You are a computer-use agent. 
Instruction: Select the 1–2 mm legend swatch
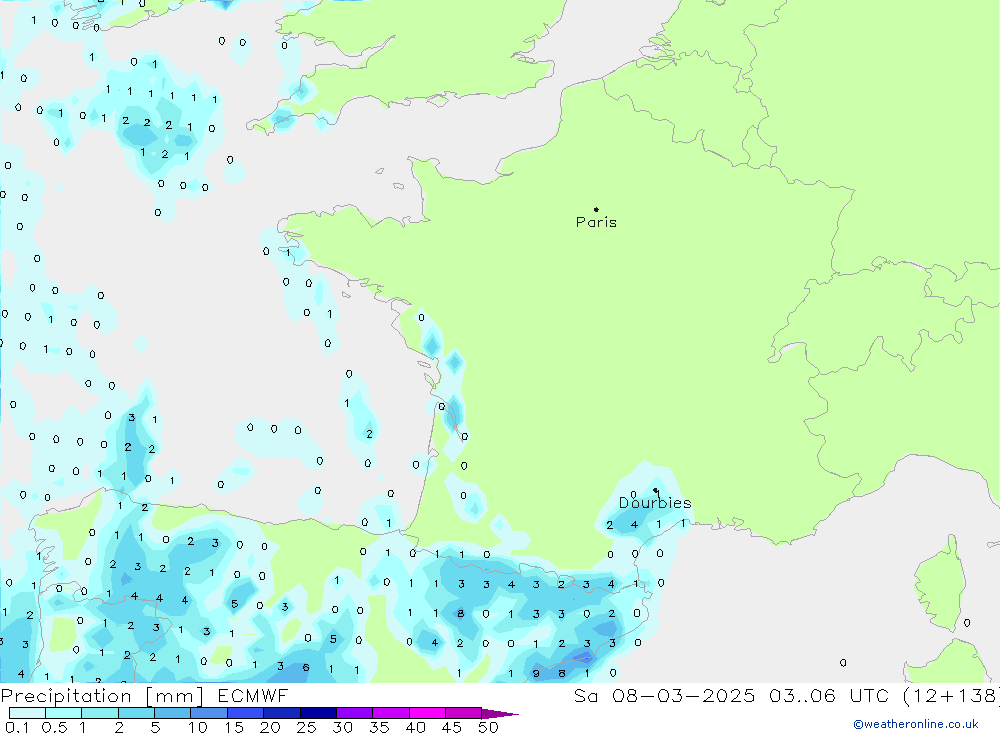click(100, 713)
